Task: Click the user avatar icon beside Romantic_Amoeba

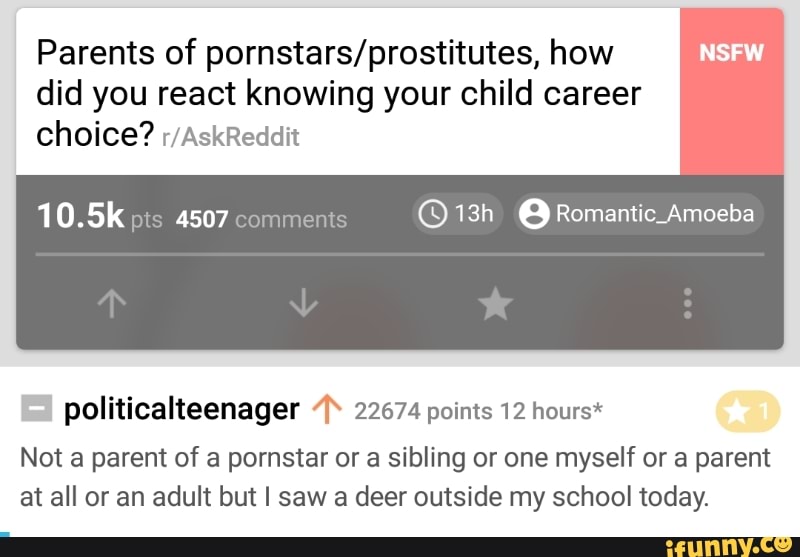Action: (536, 214)
